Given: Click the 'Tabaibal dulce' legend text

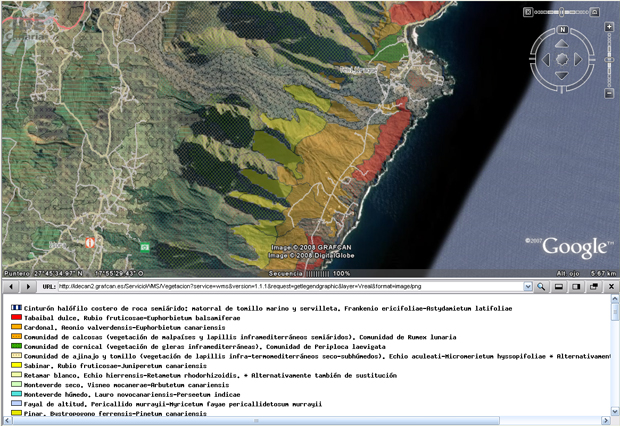Looking at the screenshot, I should [132, 318].
